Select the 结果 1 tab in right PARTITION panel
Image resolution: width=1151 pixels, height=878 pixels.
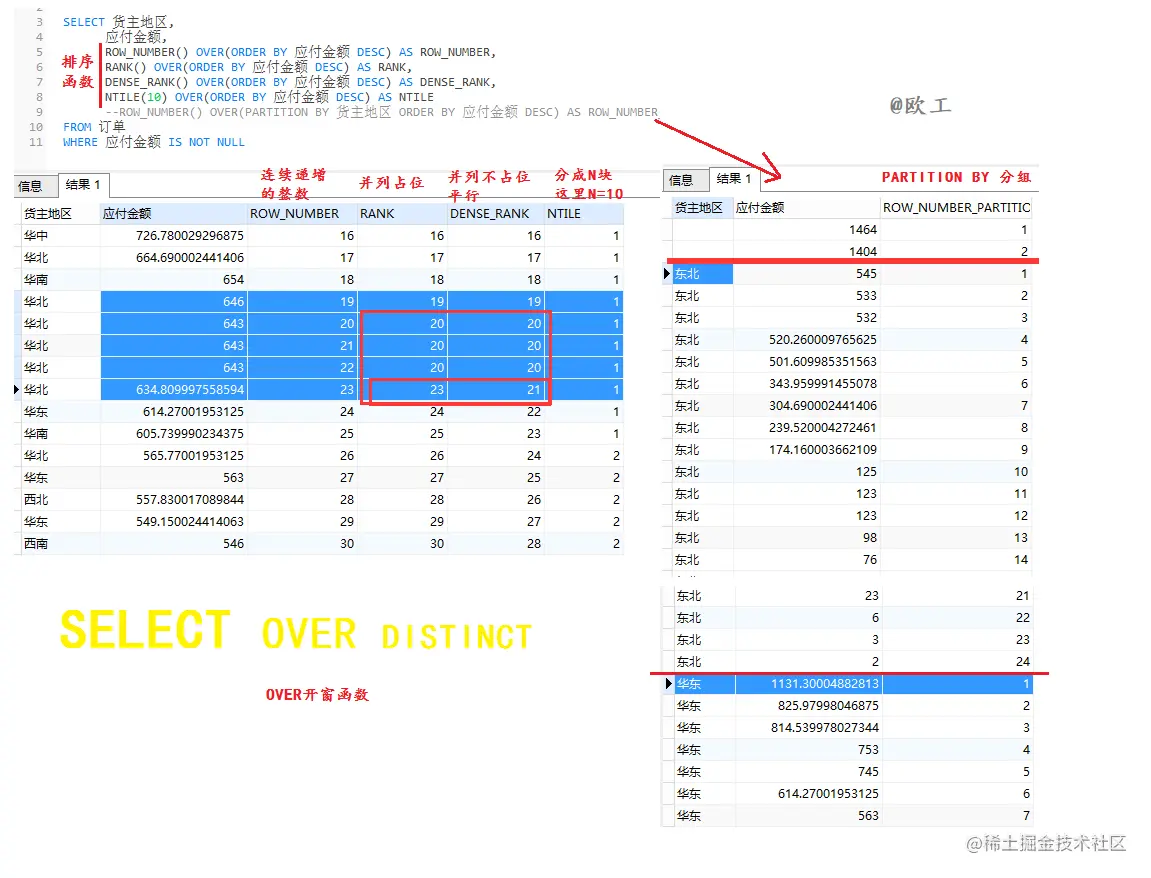click(x=733, y=178)
